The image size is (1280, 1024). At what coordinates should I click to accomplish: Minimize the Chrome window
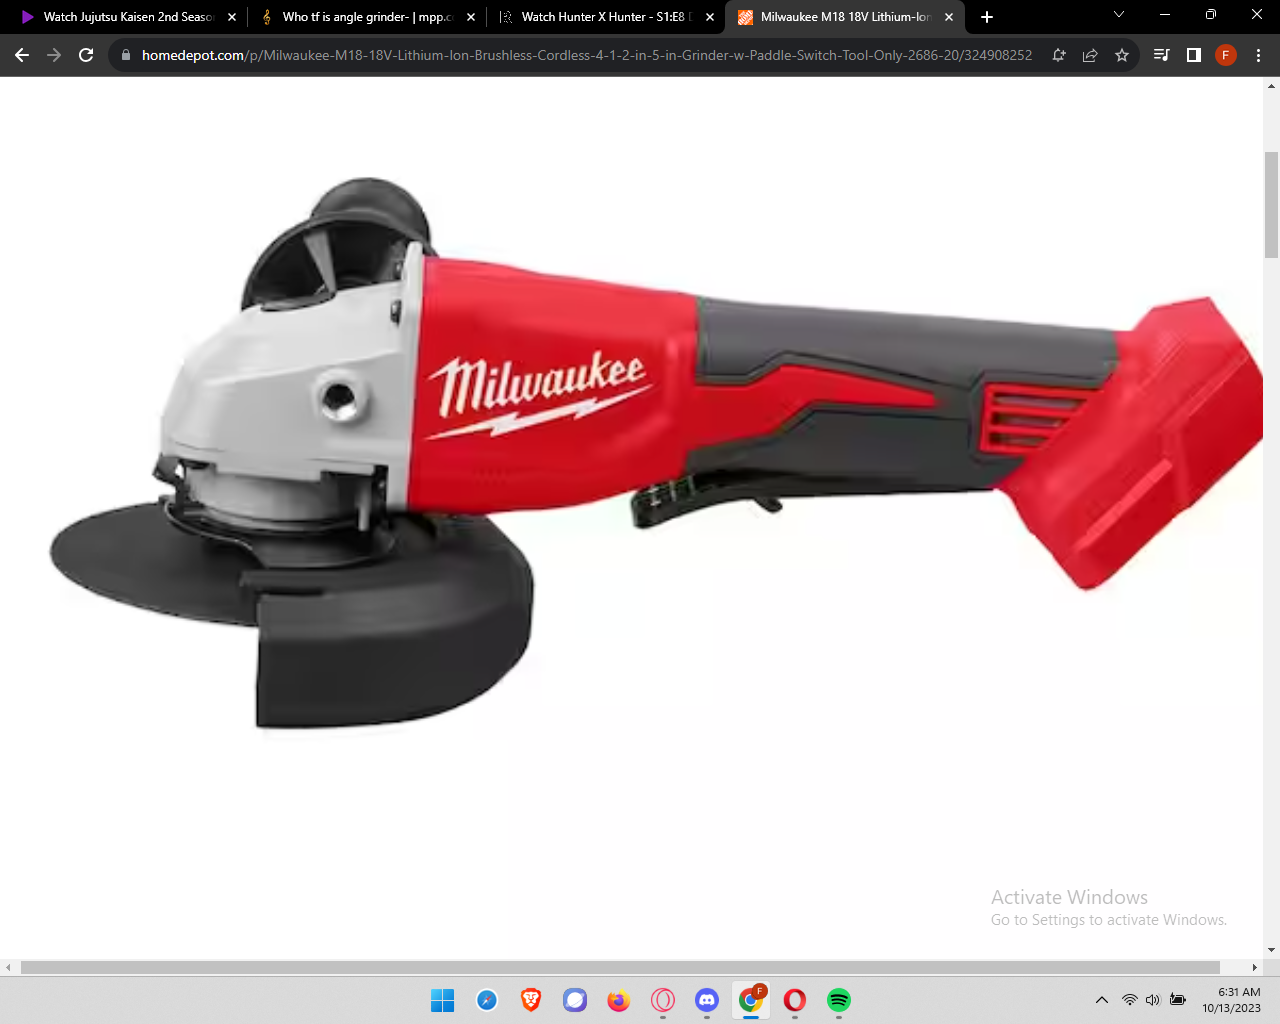pyautogui.click(x=1165, y=15)
